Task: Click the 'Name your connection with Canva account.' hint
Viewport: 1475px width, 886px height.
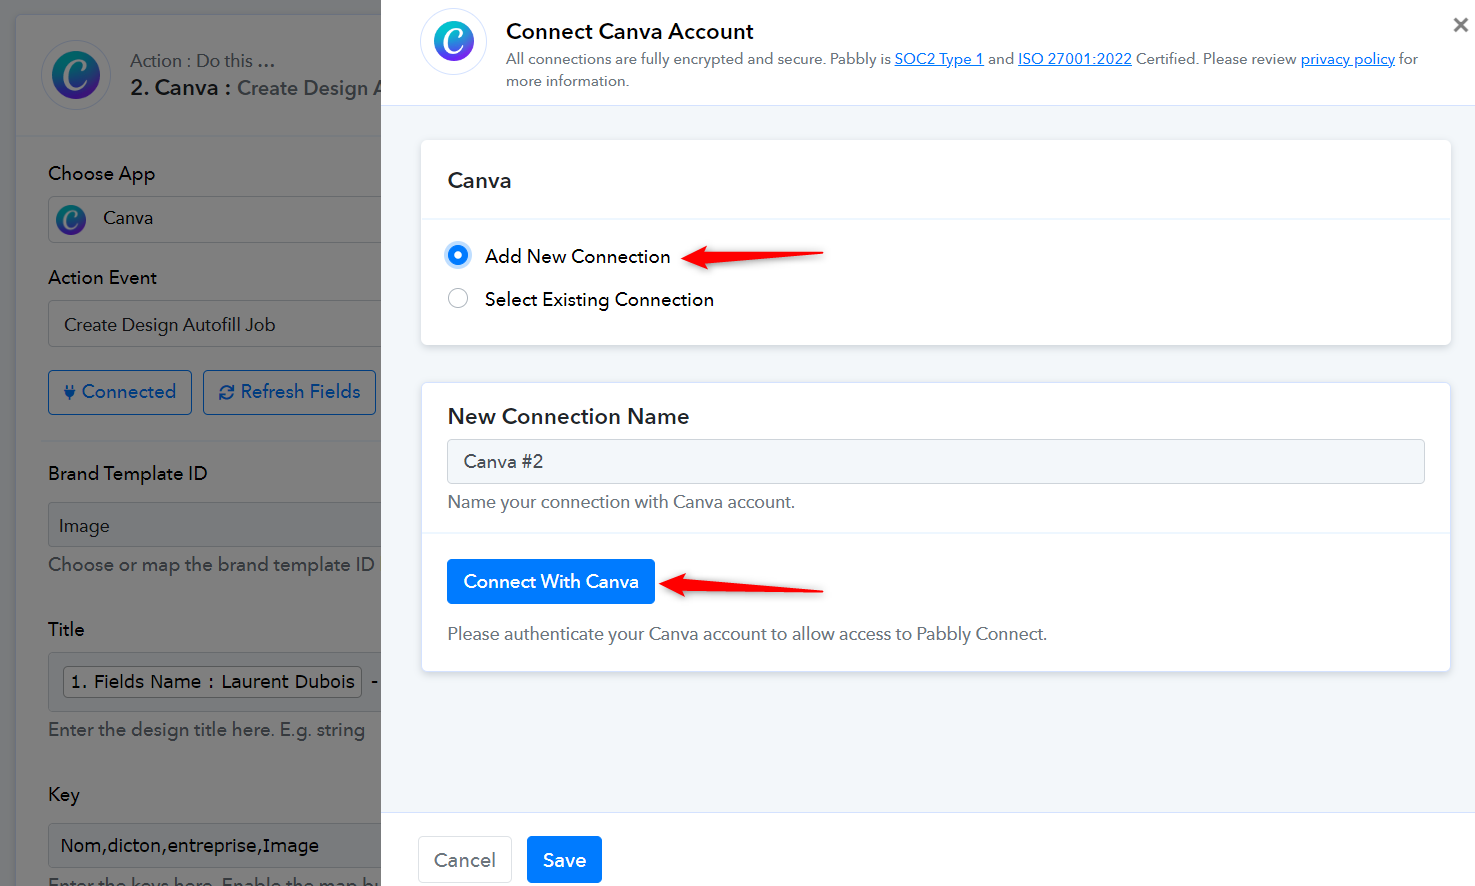Action: tap(621, 501)
